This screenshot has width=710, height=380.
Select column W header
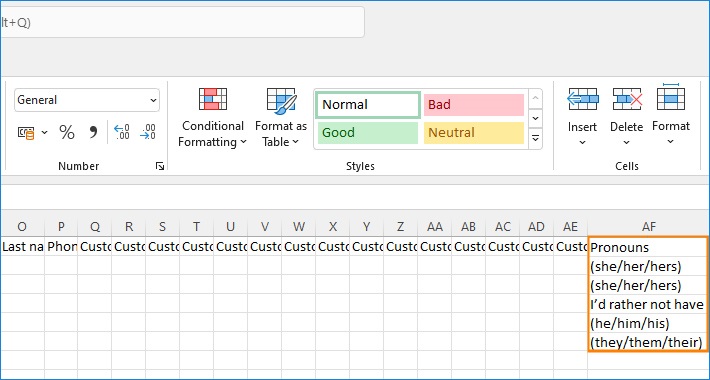pos(298,226)
